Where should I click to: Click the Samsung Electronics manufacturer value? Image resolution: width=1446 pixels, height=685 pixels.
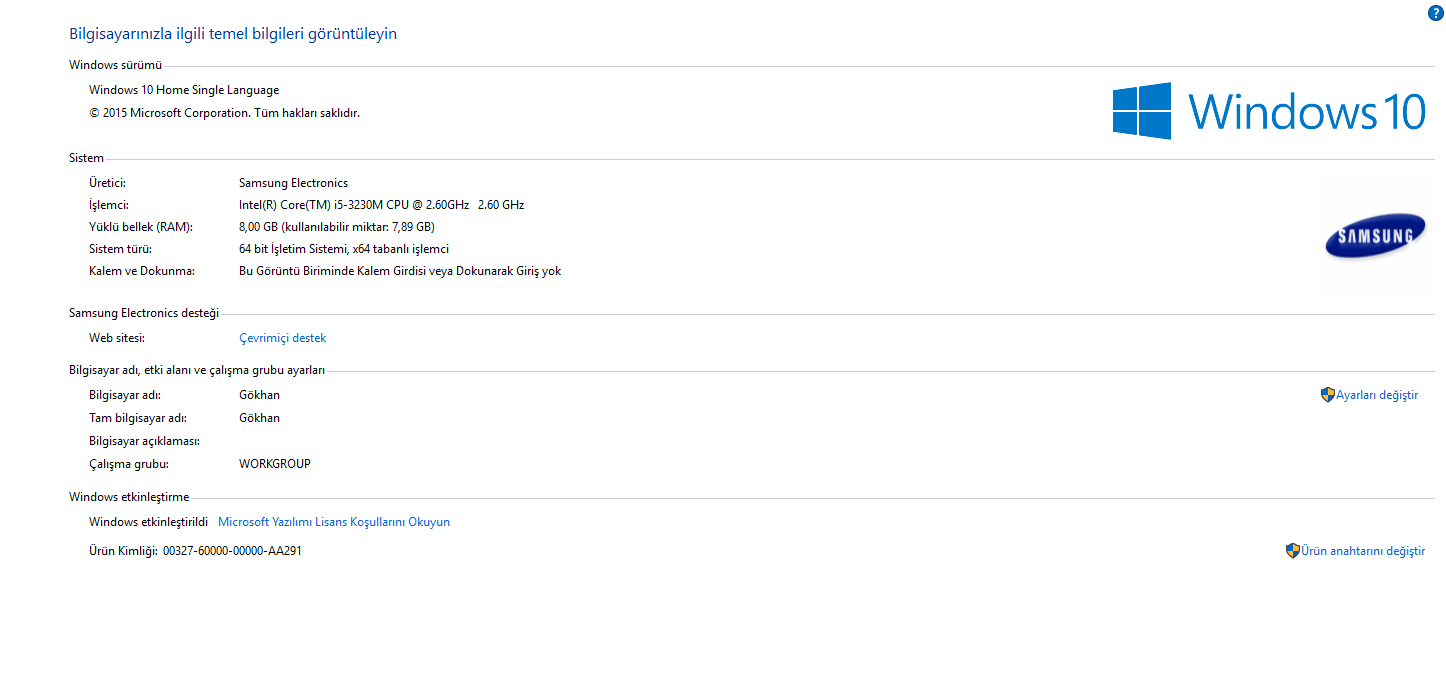(x=293, y=183)
